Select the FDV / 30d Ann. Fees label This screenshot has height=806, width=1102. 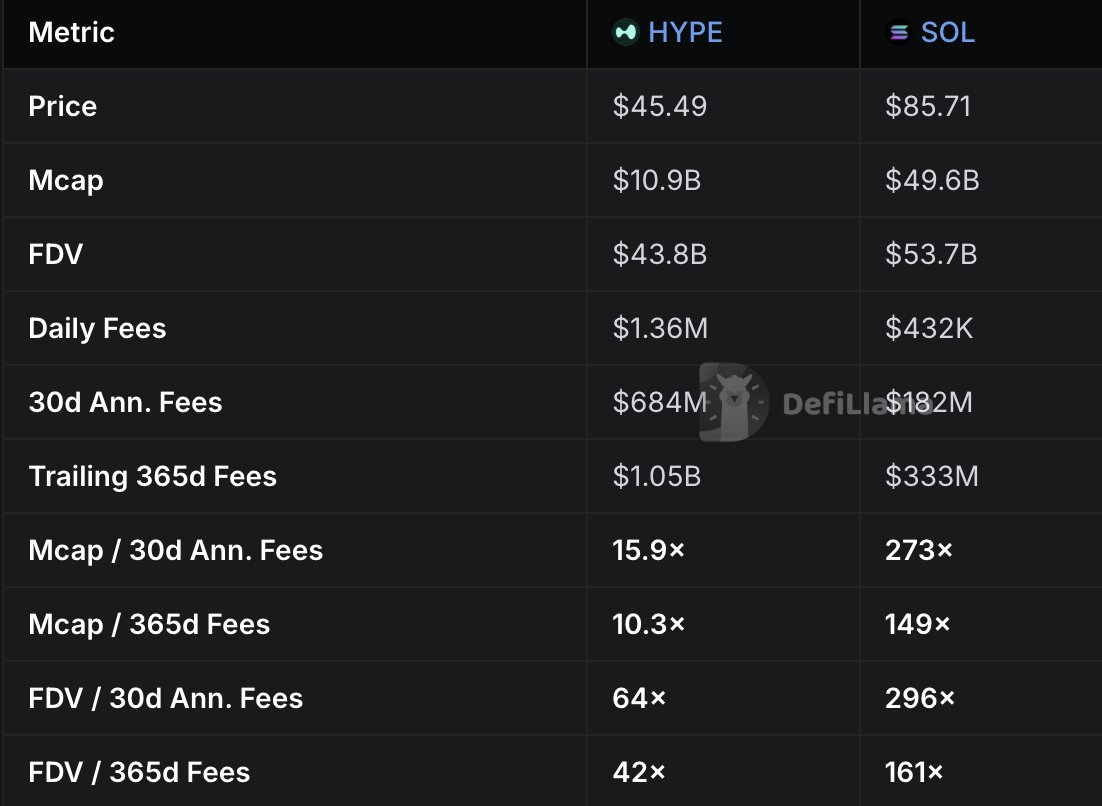pos(166,698)
